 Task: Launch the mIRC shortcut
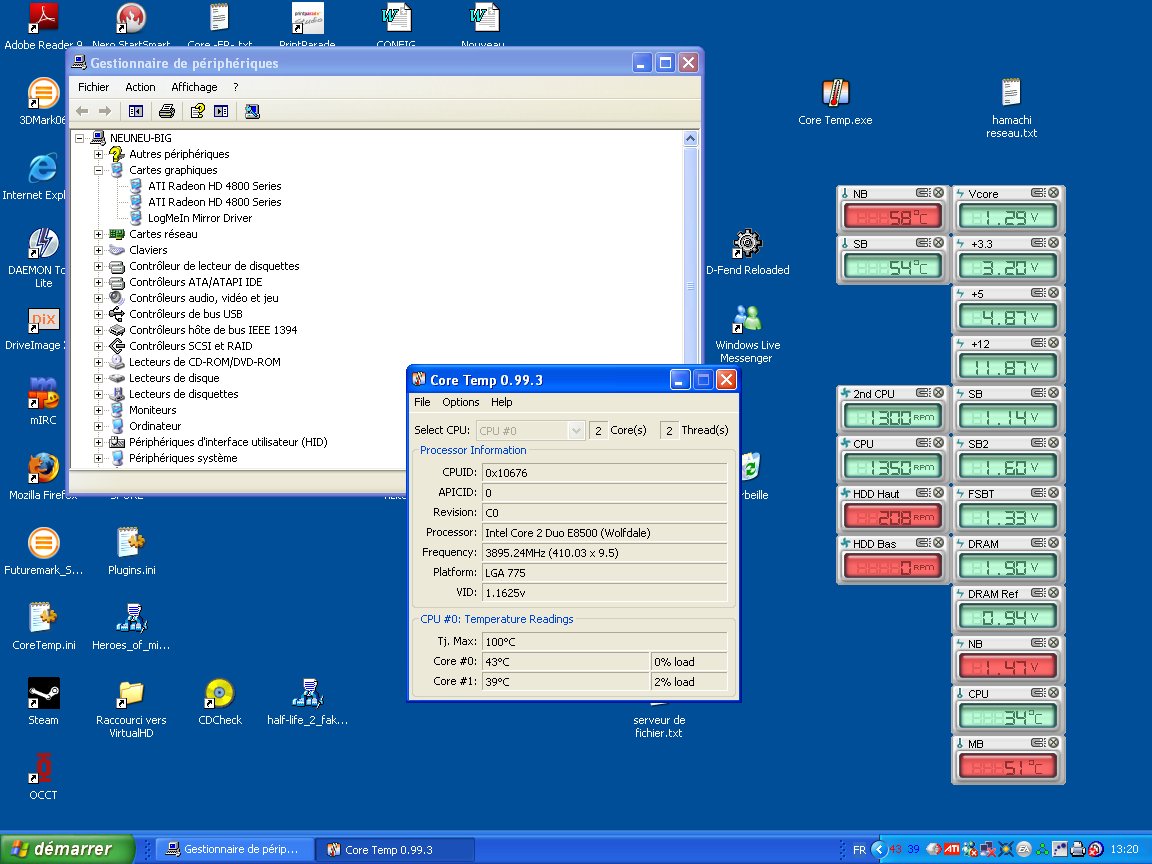(x=43, y=401)
